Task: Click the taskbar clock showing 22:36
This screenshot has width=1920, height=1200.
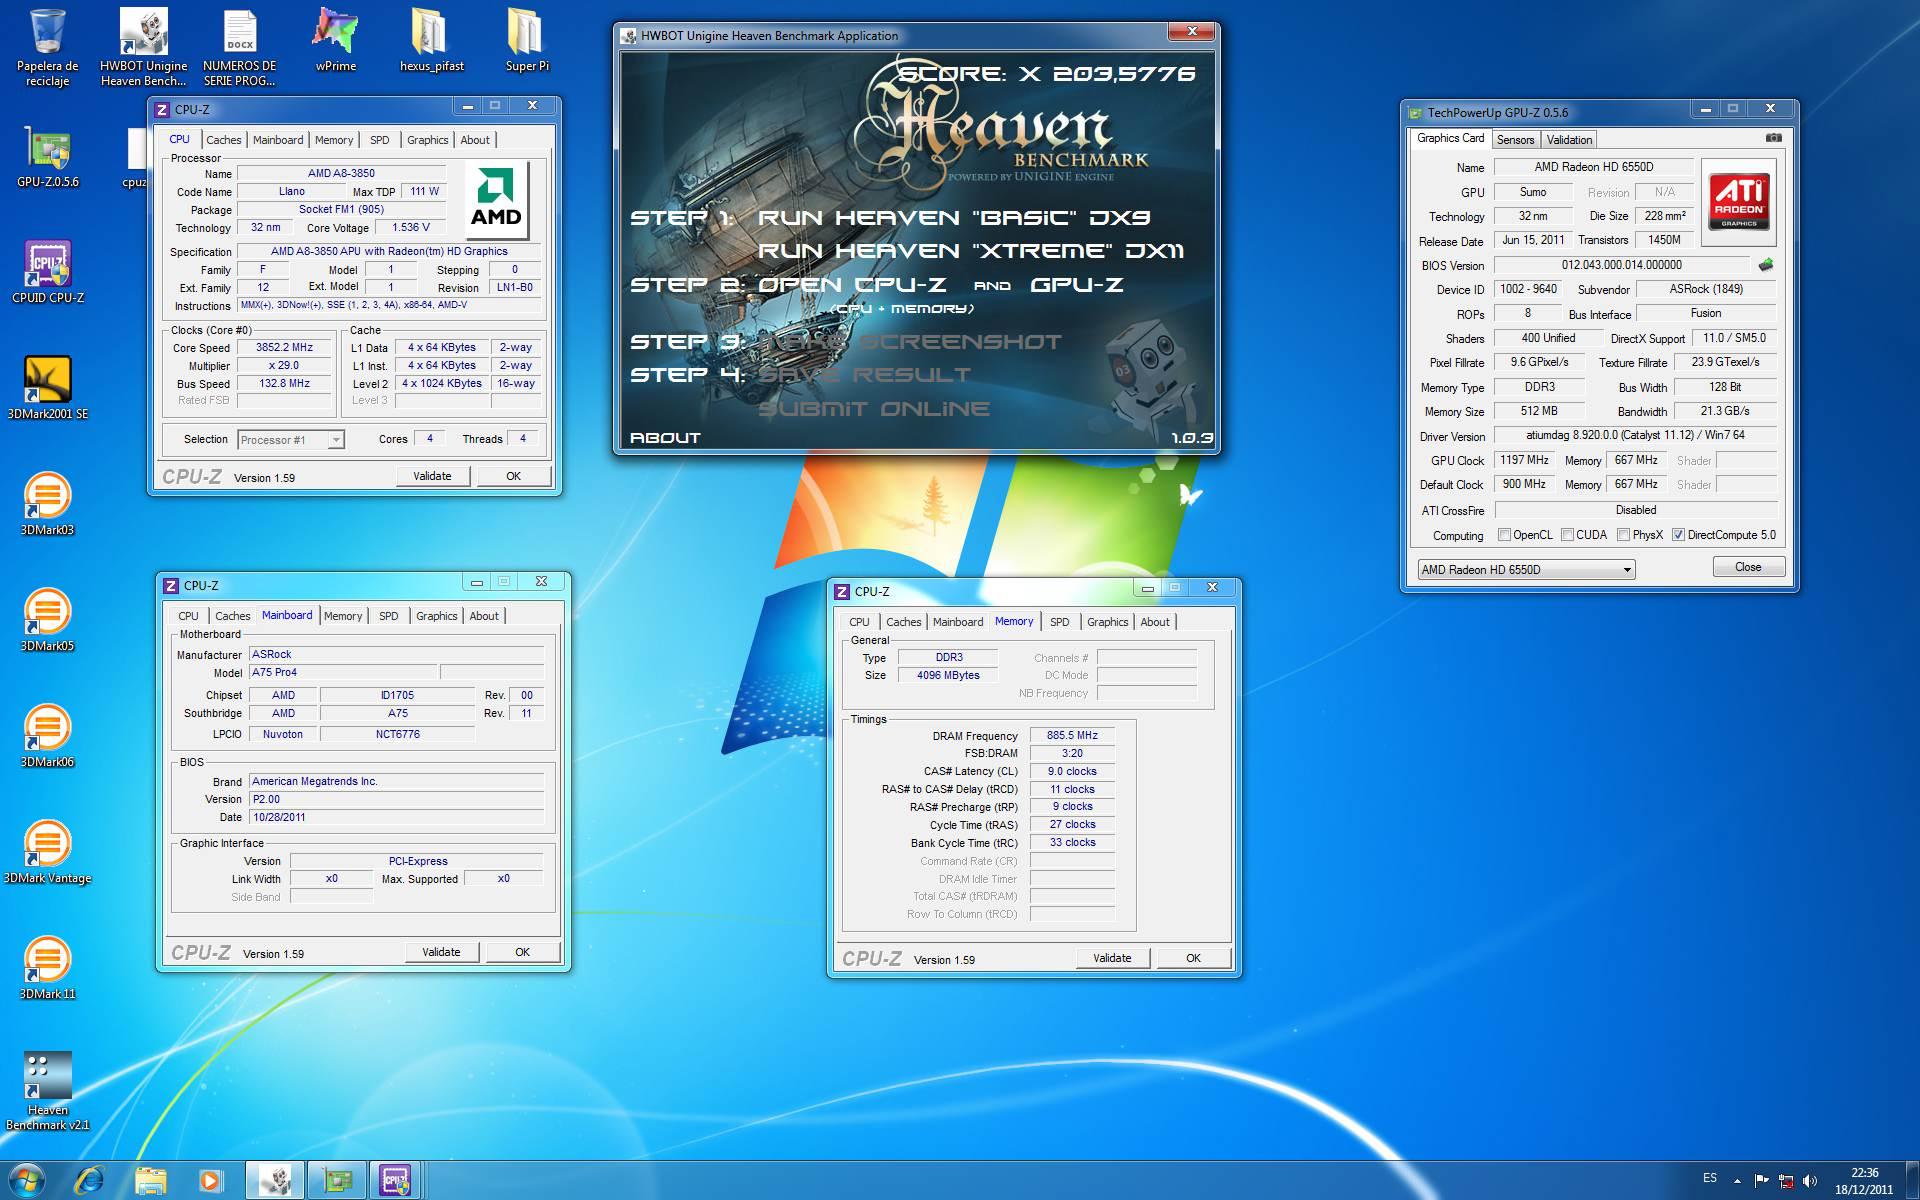Action: click(1864, 1181)
